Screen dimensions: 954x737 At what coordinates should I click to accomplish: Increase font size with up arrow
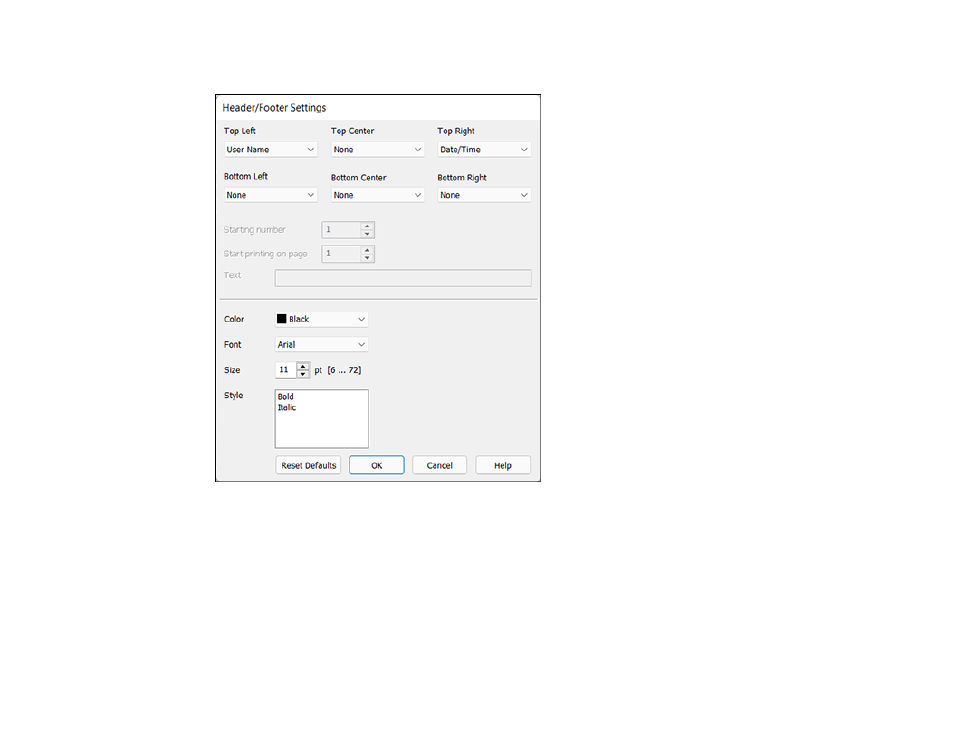click(302, 366)
